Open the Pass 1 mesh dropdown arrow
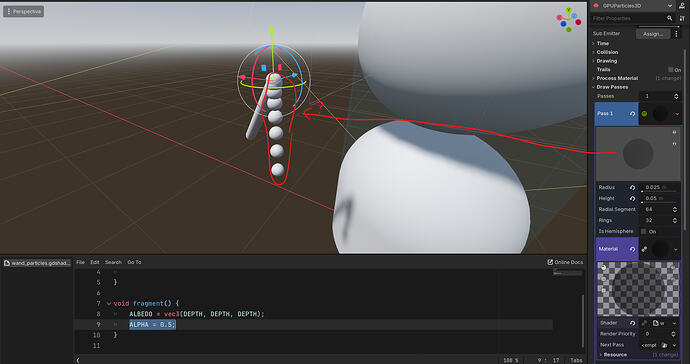690x364 pixels. pos(677,114)
